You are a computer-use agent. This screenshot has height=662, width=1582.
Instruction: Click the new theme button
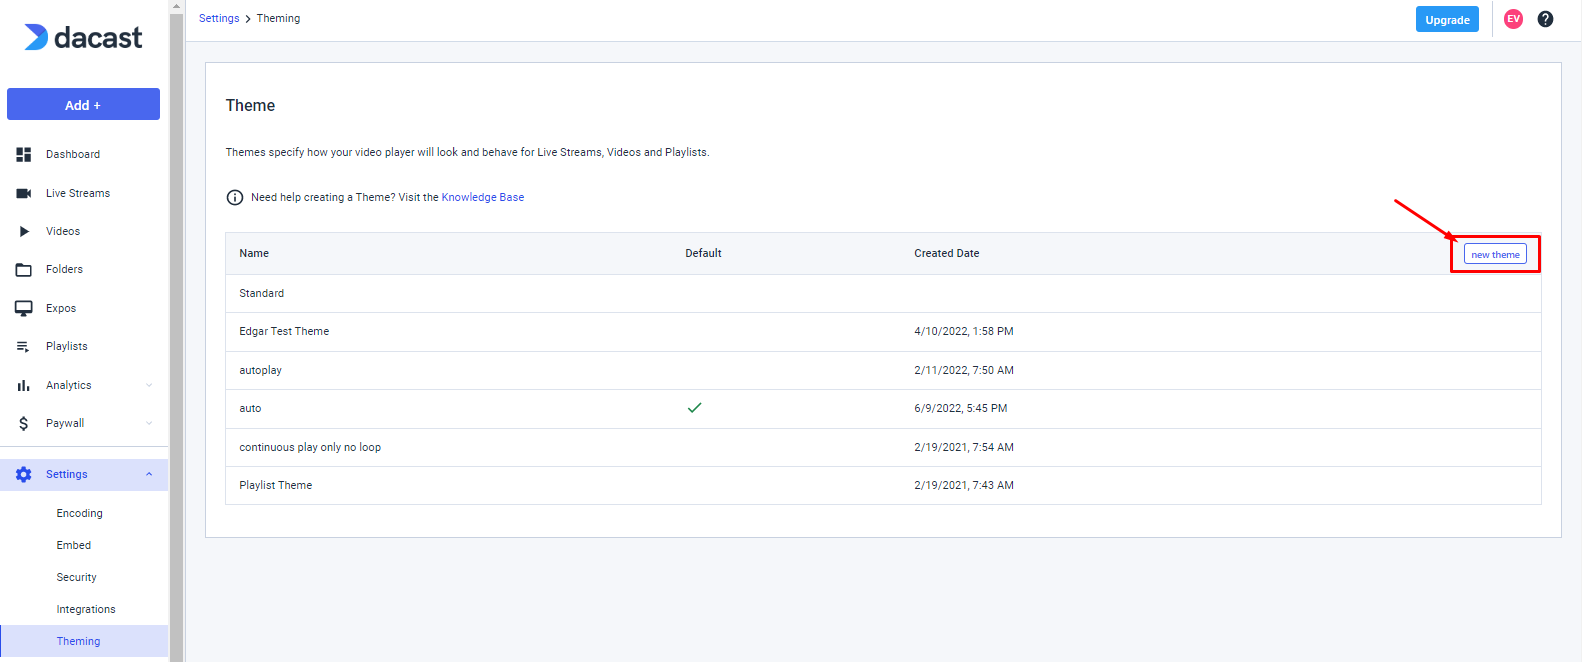tap(1495, 254)
